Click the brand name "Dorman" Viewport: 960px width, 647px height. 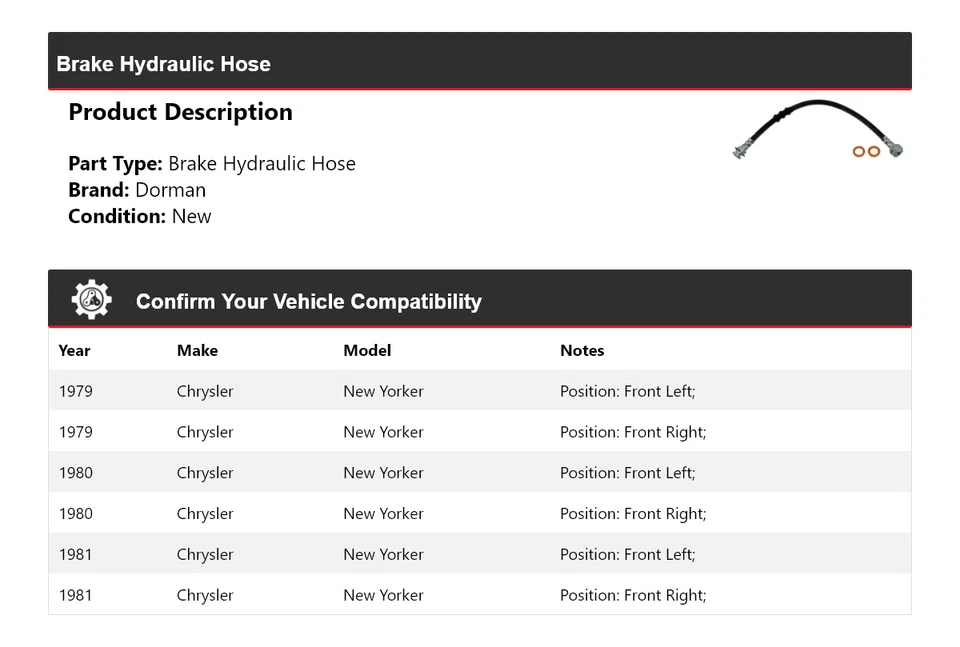tap(170, 190)
